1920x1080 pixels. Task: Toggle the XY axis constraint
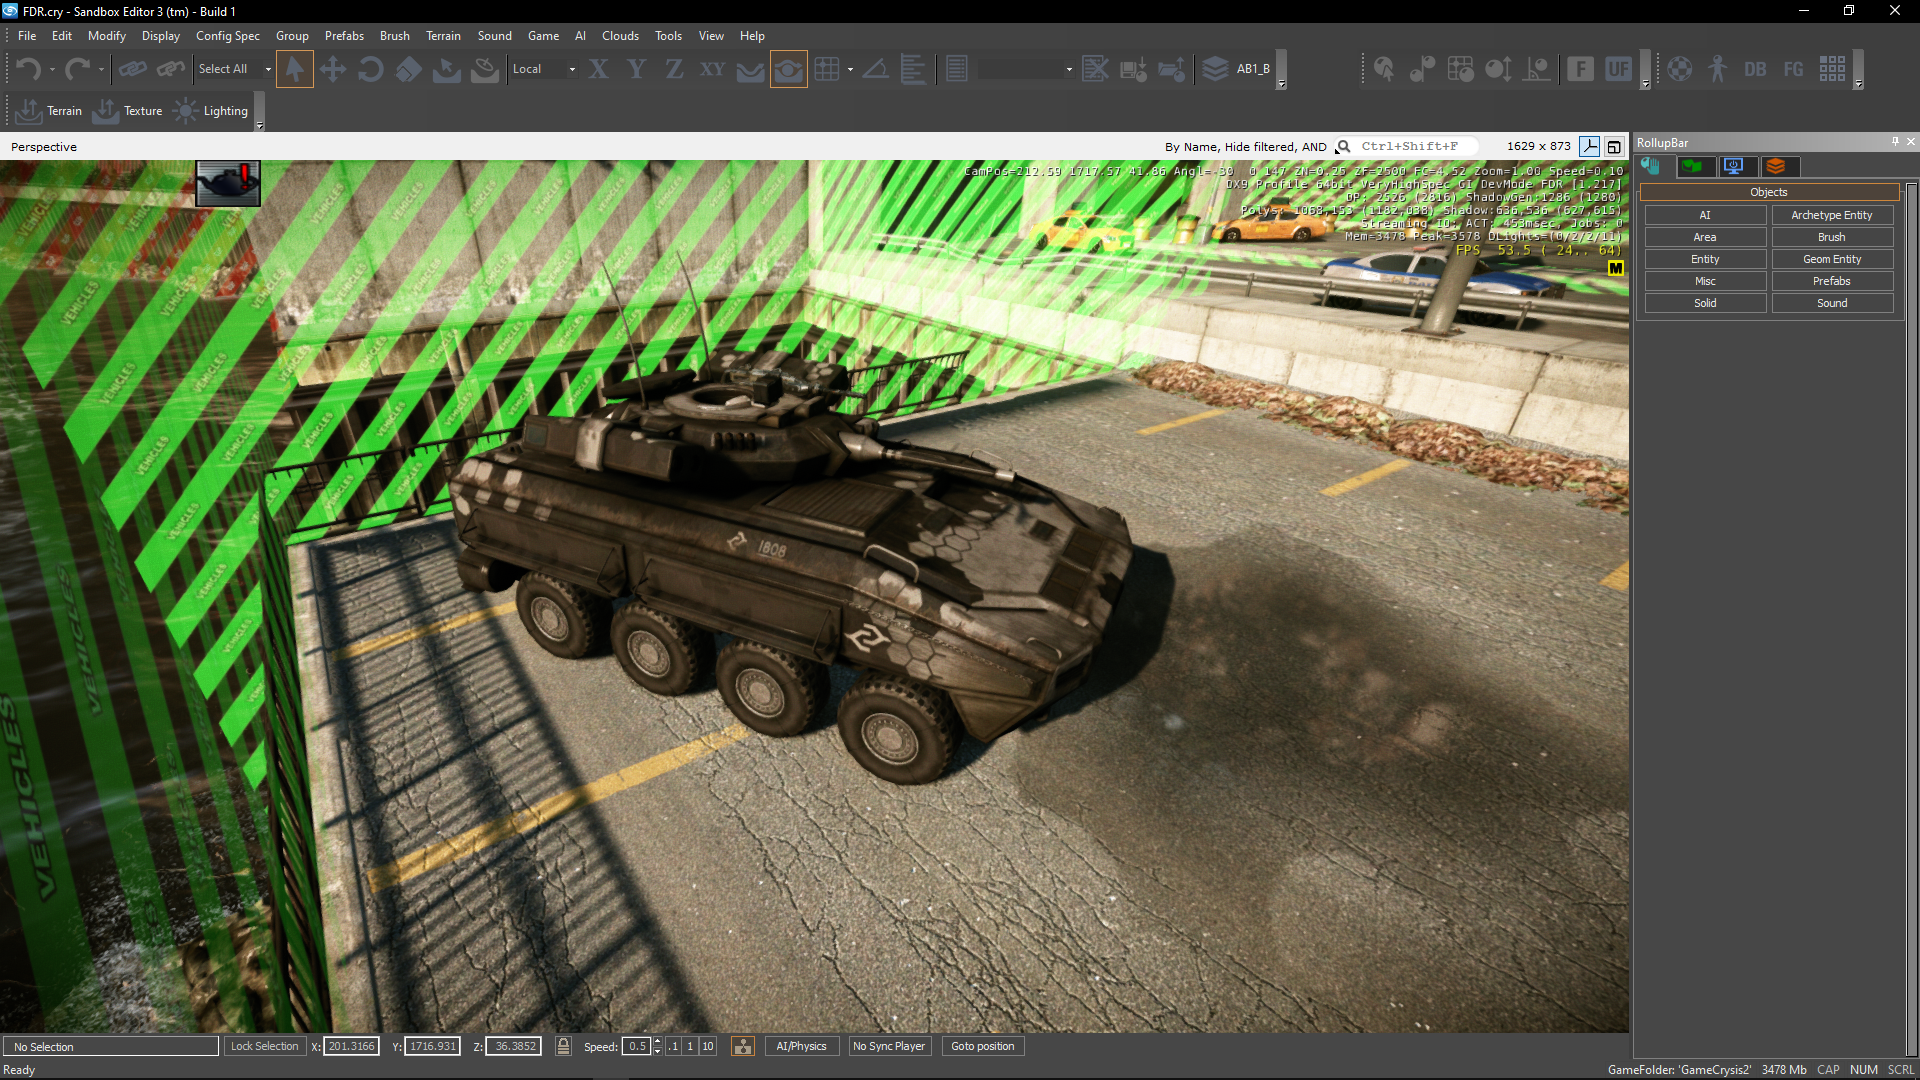[x=712, y=69]
